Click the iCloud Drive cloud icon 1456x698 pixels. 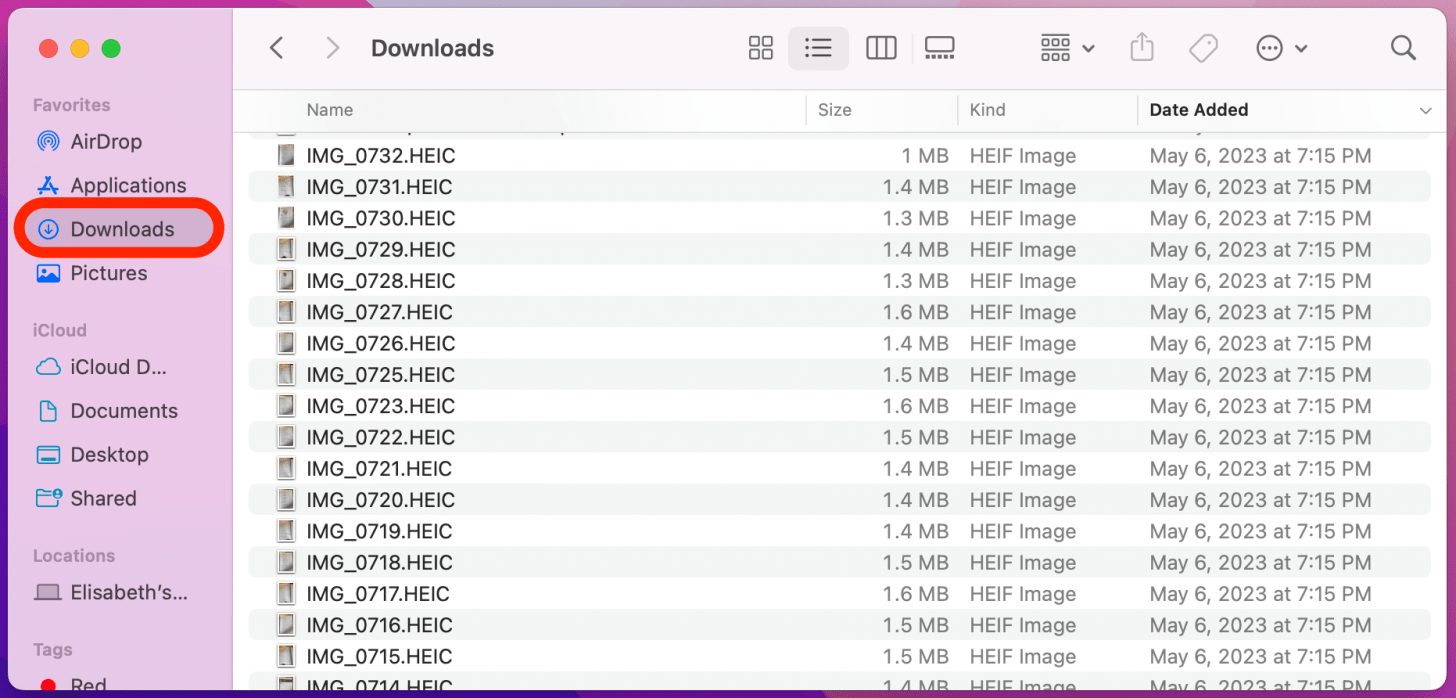48,367
